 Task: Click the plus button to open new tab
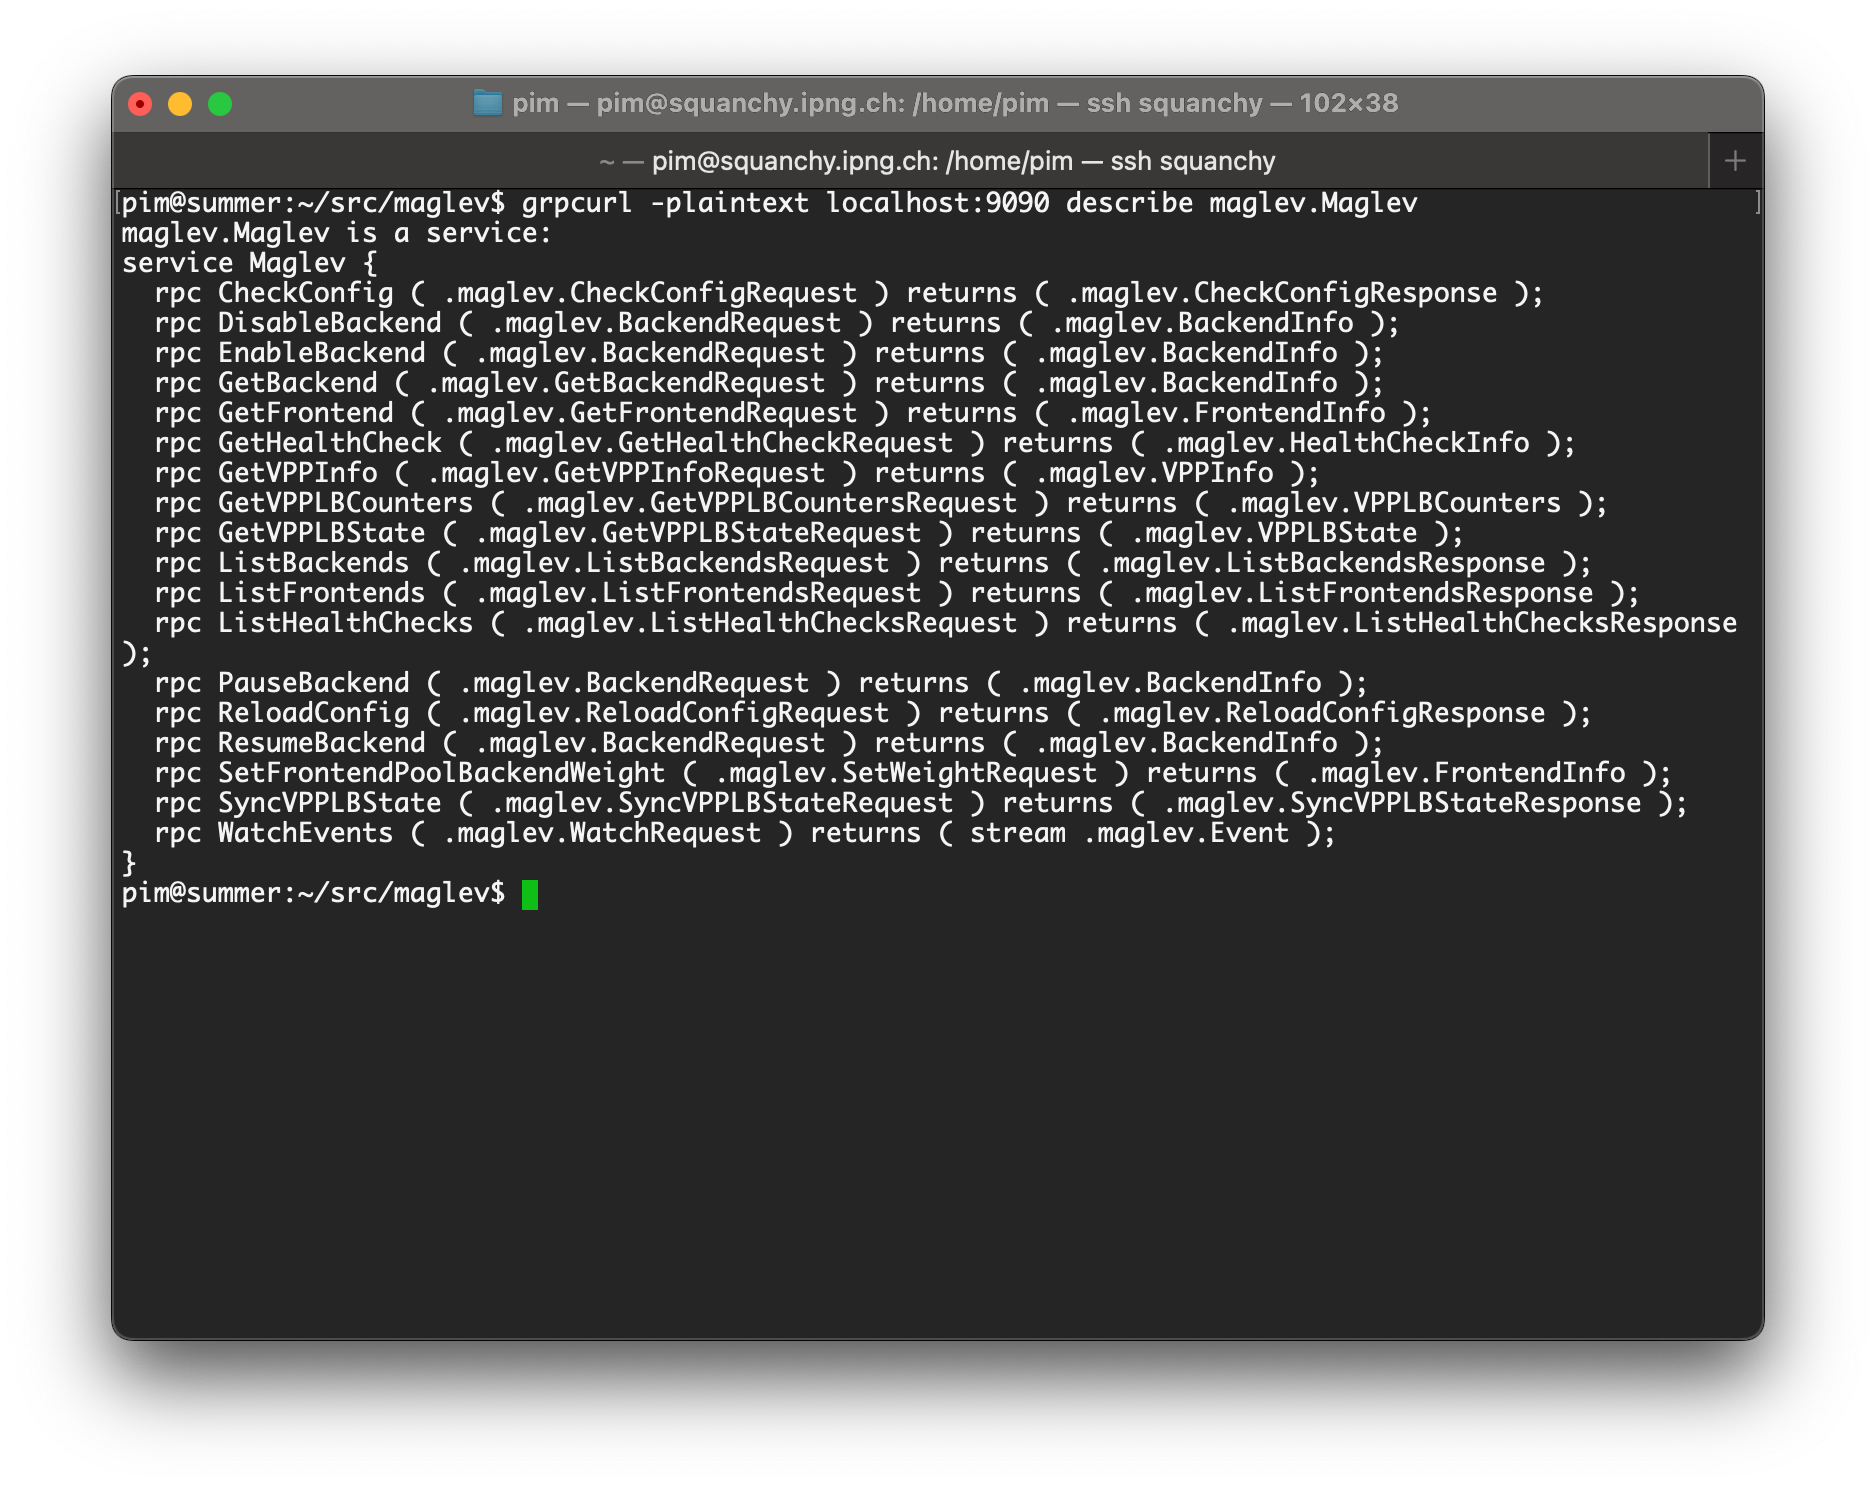click(x=1735, y=161)
